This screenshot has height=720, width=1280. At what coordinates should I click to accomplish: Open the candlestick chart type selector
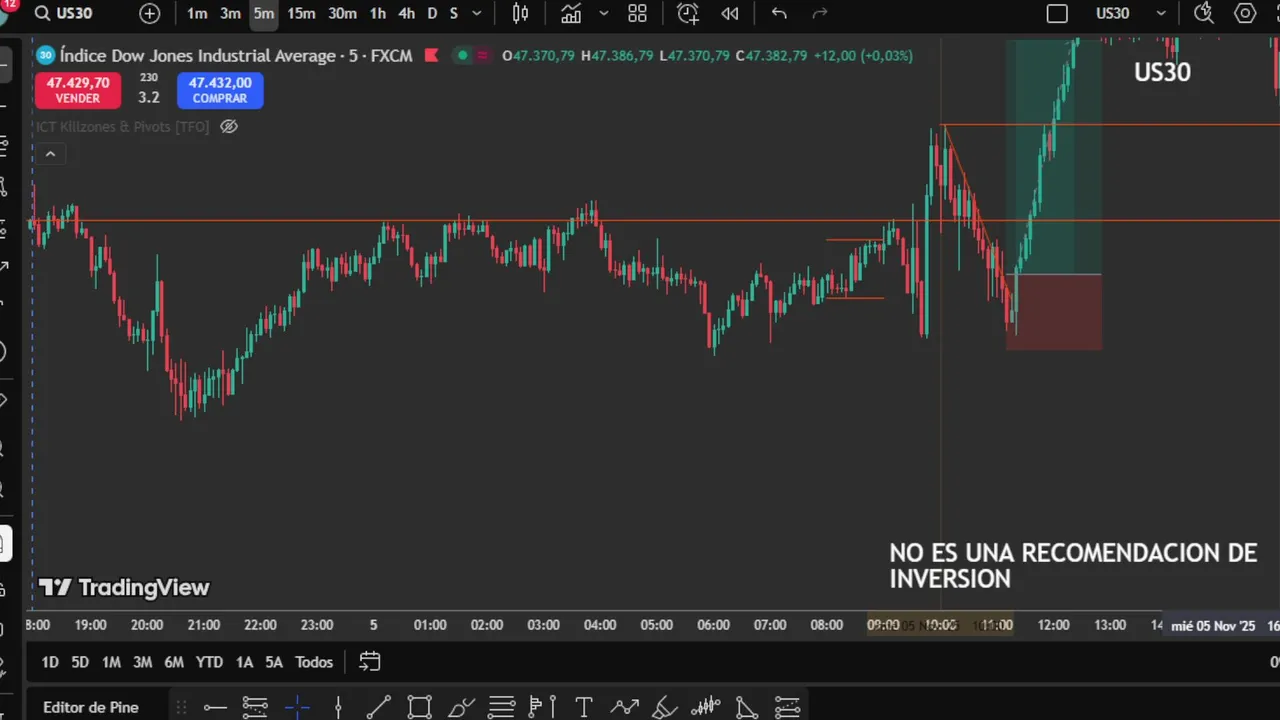click(x=521, y=13)
